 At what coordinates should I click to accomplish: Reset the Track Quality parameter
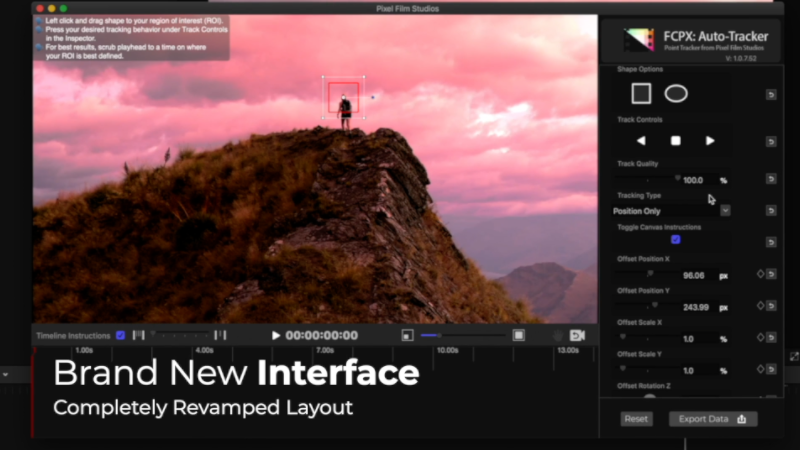tap(771, 179)
